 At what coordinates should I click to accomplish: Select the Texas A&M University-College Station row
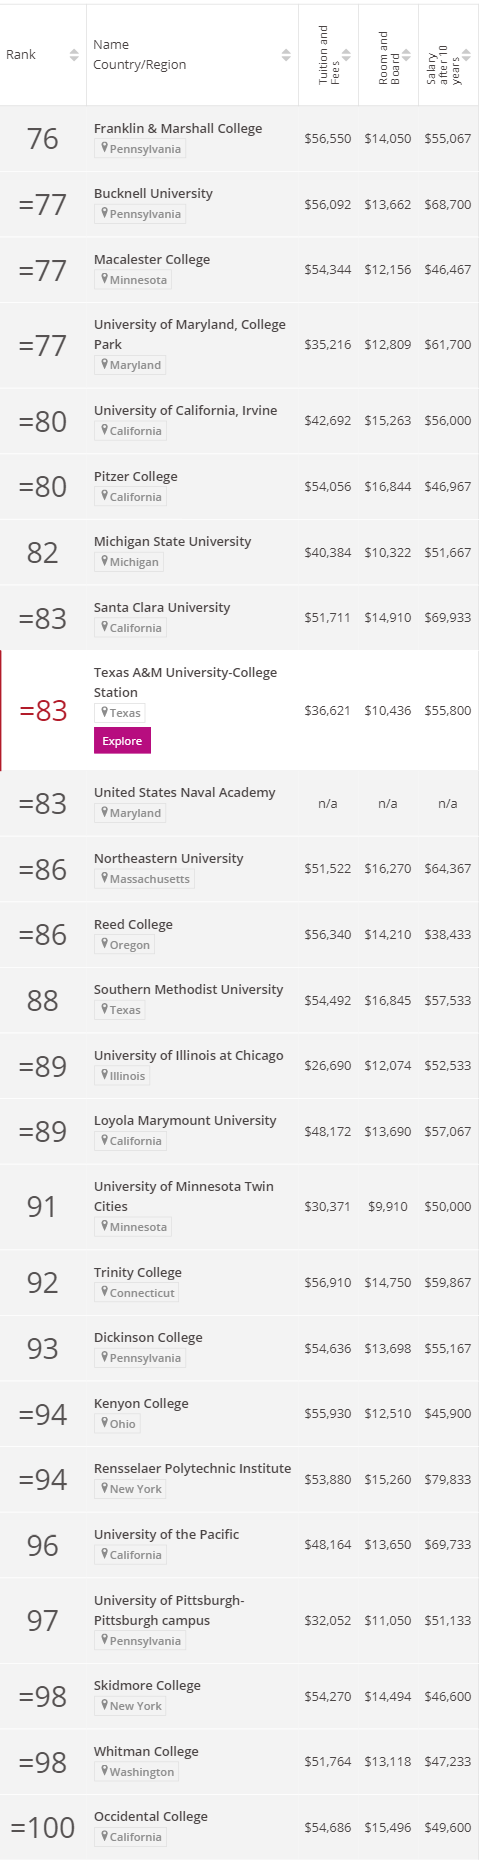tap(240, 710)
